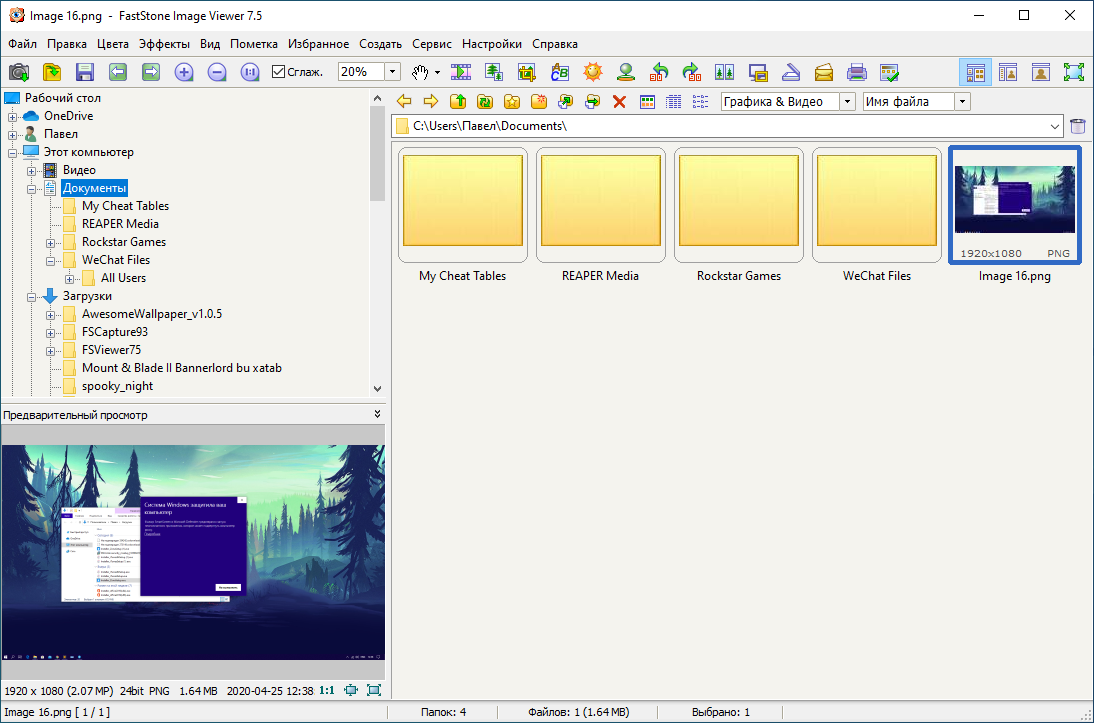Delete the selected file with red X
Viewport: 1094px width, 723px height.
click(x=619, y=102)
